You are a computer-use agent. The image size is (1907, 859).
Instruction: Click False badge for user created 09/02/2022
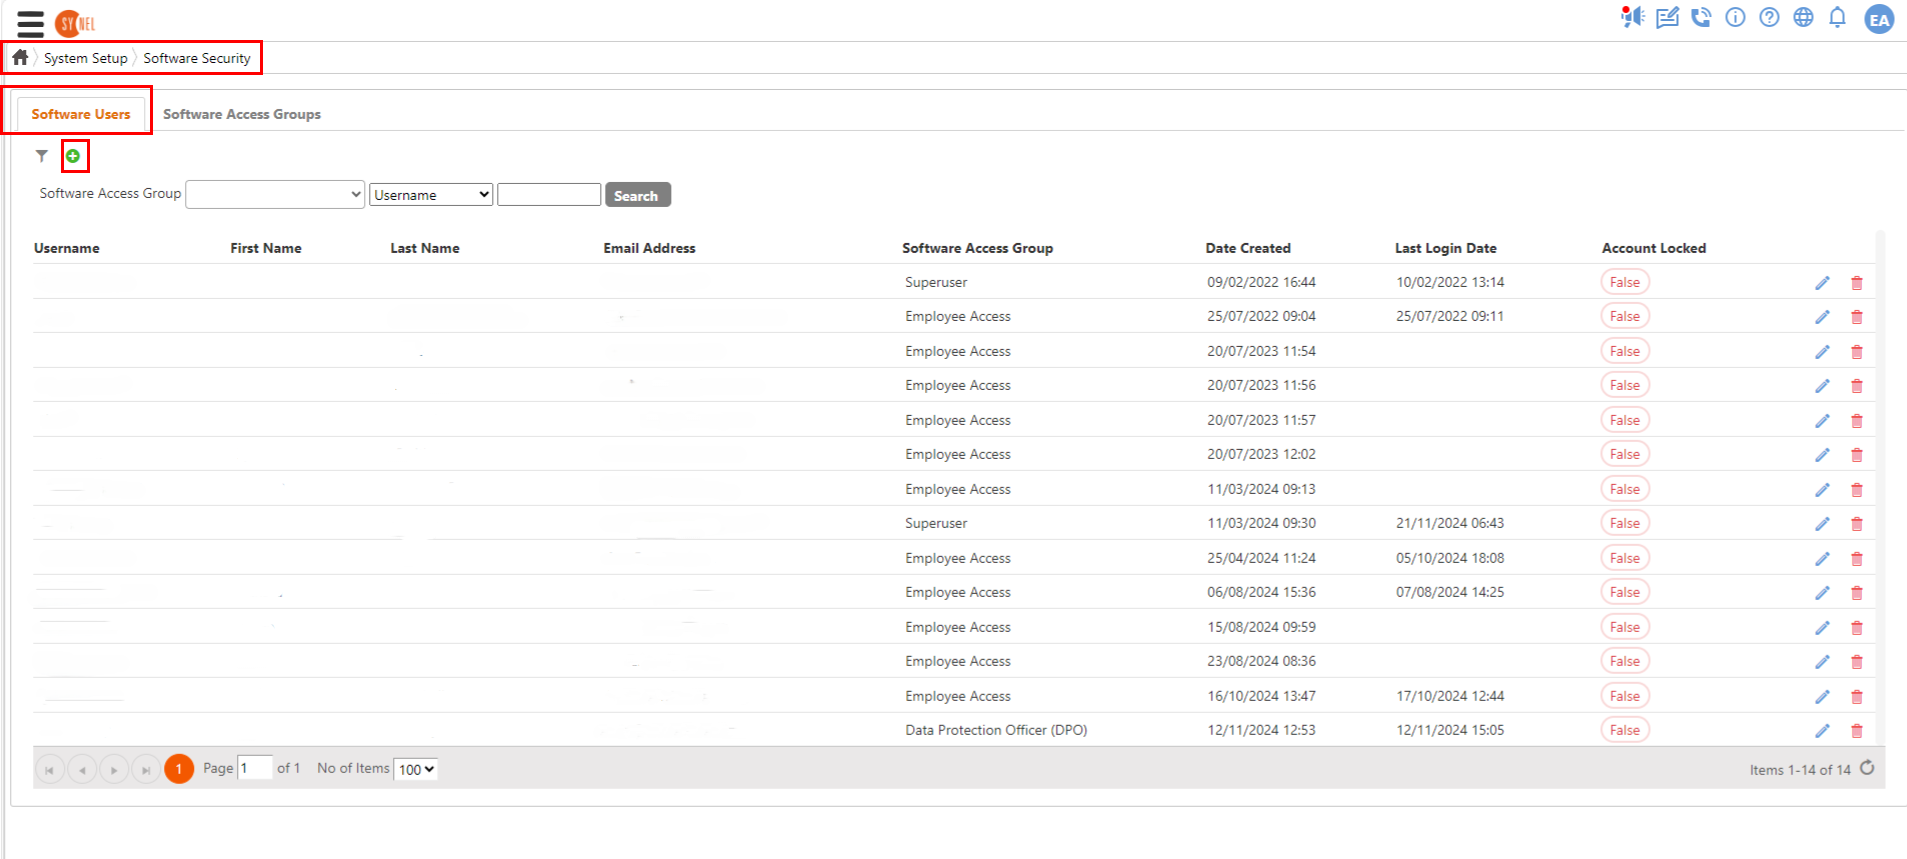(x=1625, y=282)
